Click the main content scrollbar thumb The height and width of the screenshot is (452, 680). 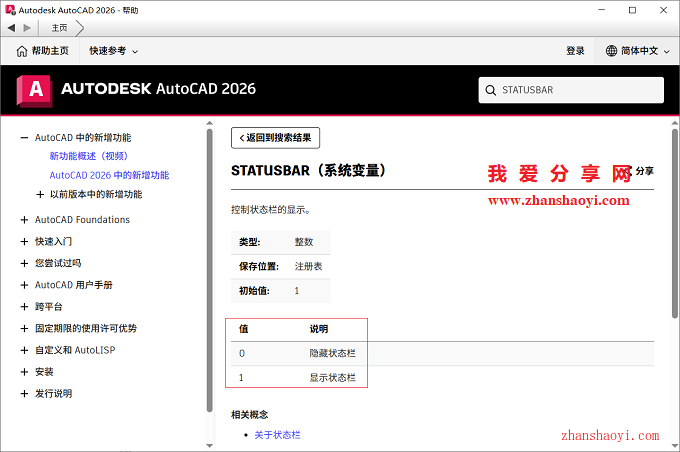click(674, 223)
